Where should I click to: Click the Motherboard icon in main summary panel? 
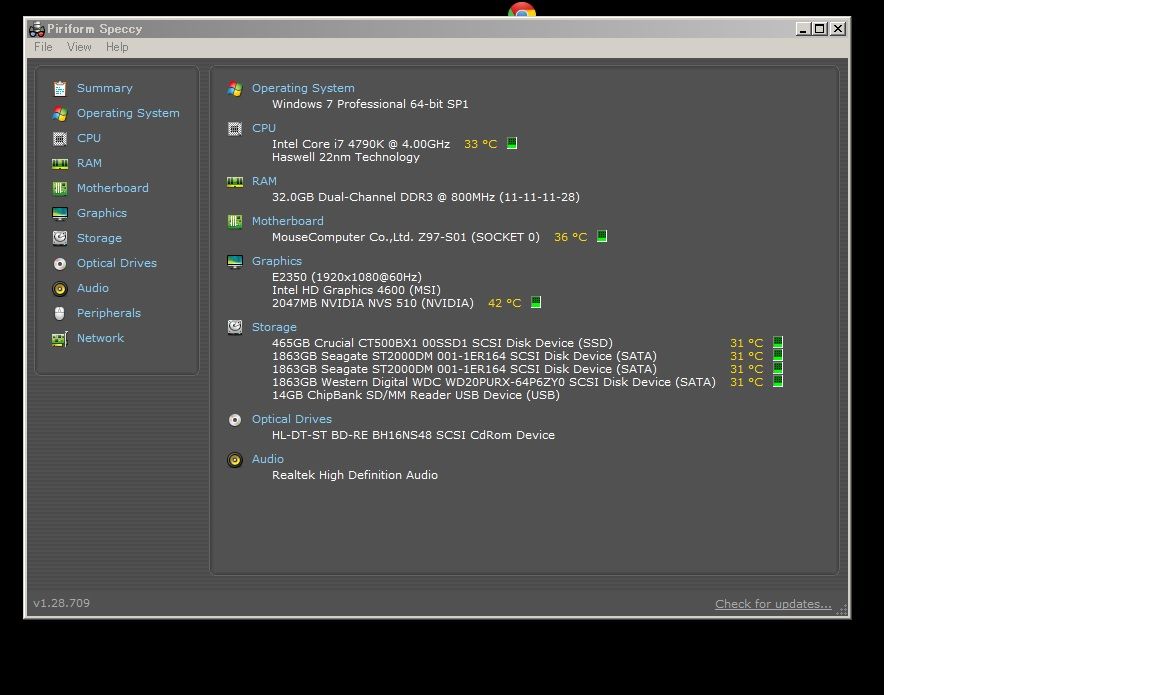tap(235, 222)
